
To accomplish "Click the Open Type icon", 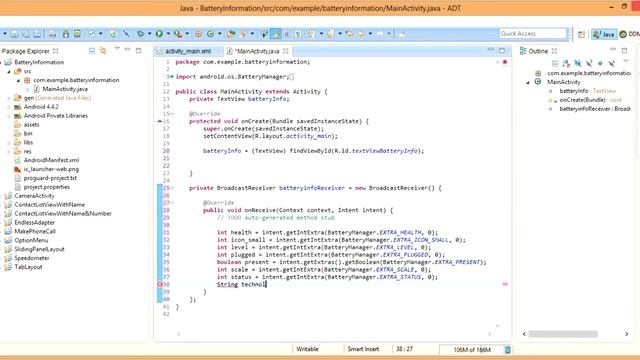I will [x=231, y=34].
